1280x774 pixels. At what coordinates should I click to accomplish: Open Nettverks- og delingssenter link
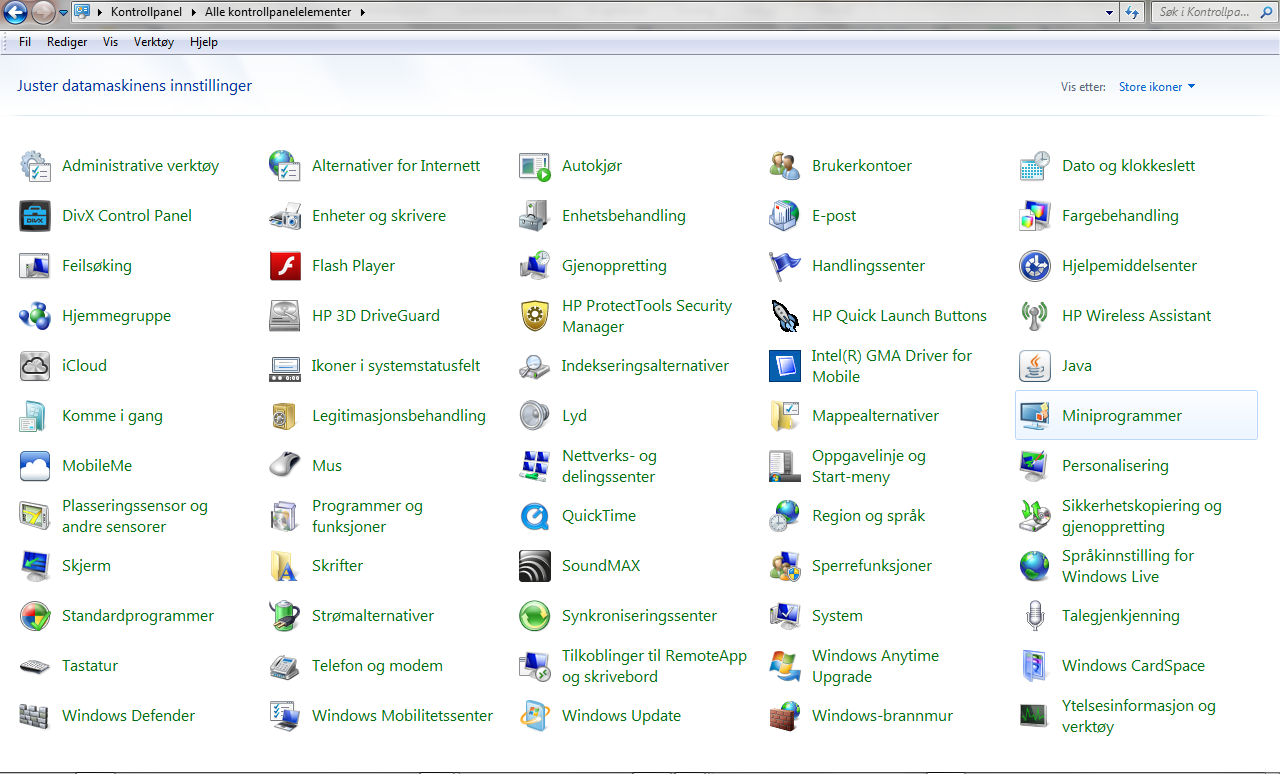(609, 466)
